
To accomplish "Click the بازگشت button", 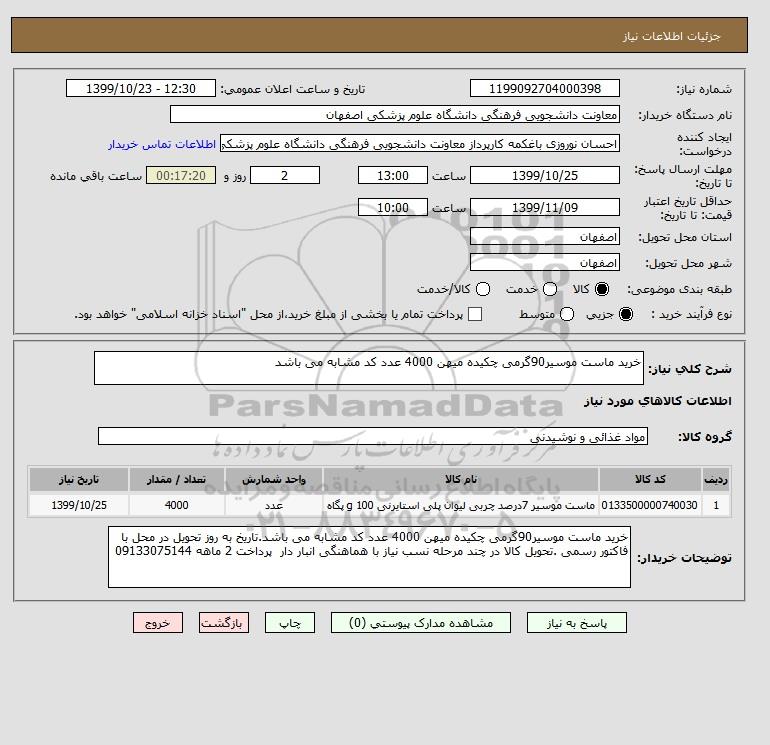I will point(224,623).
